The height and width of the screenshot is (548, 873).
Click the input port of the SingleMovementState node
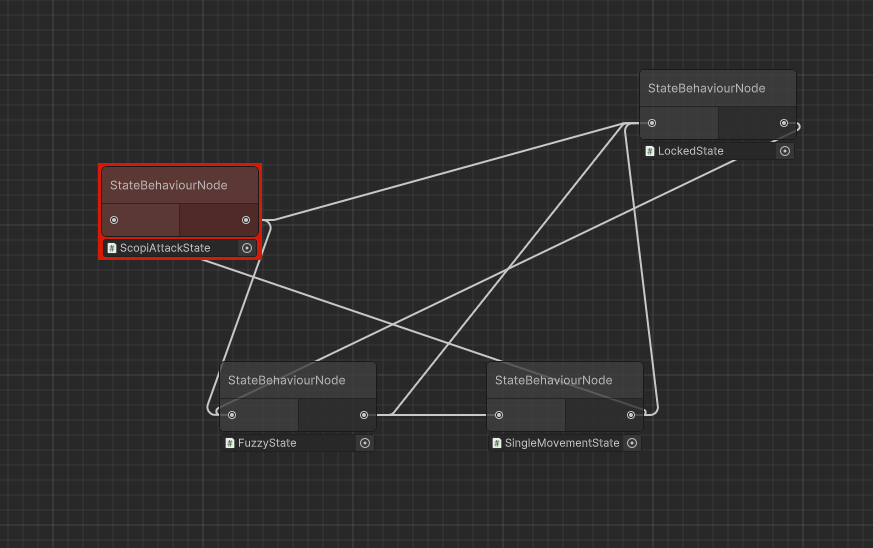[499, 415]
